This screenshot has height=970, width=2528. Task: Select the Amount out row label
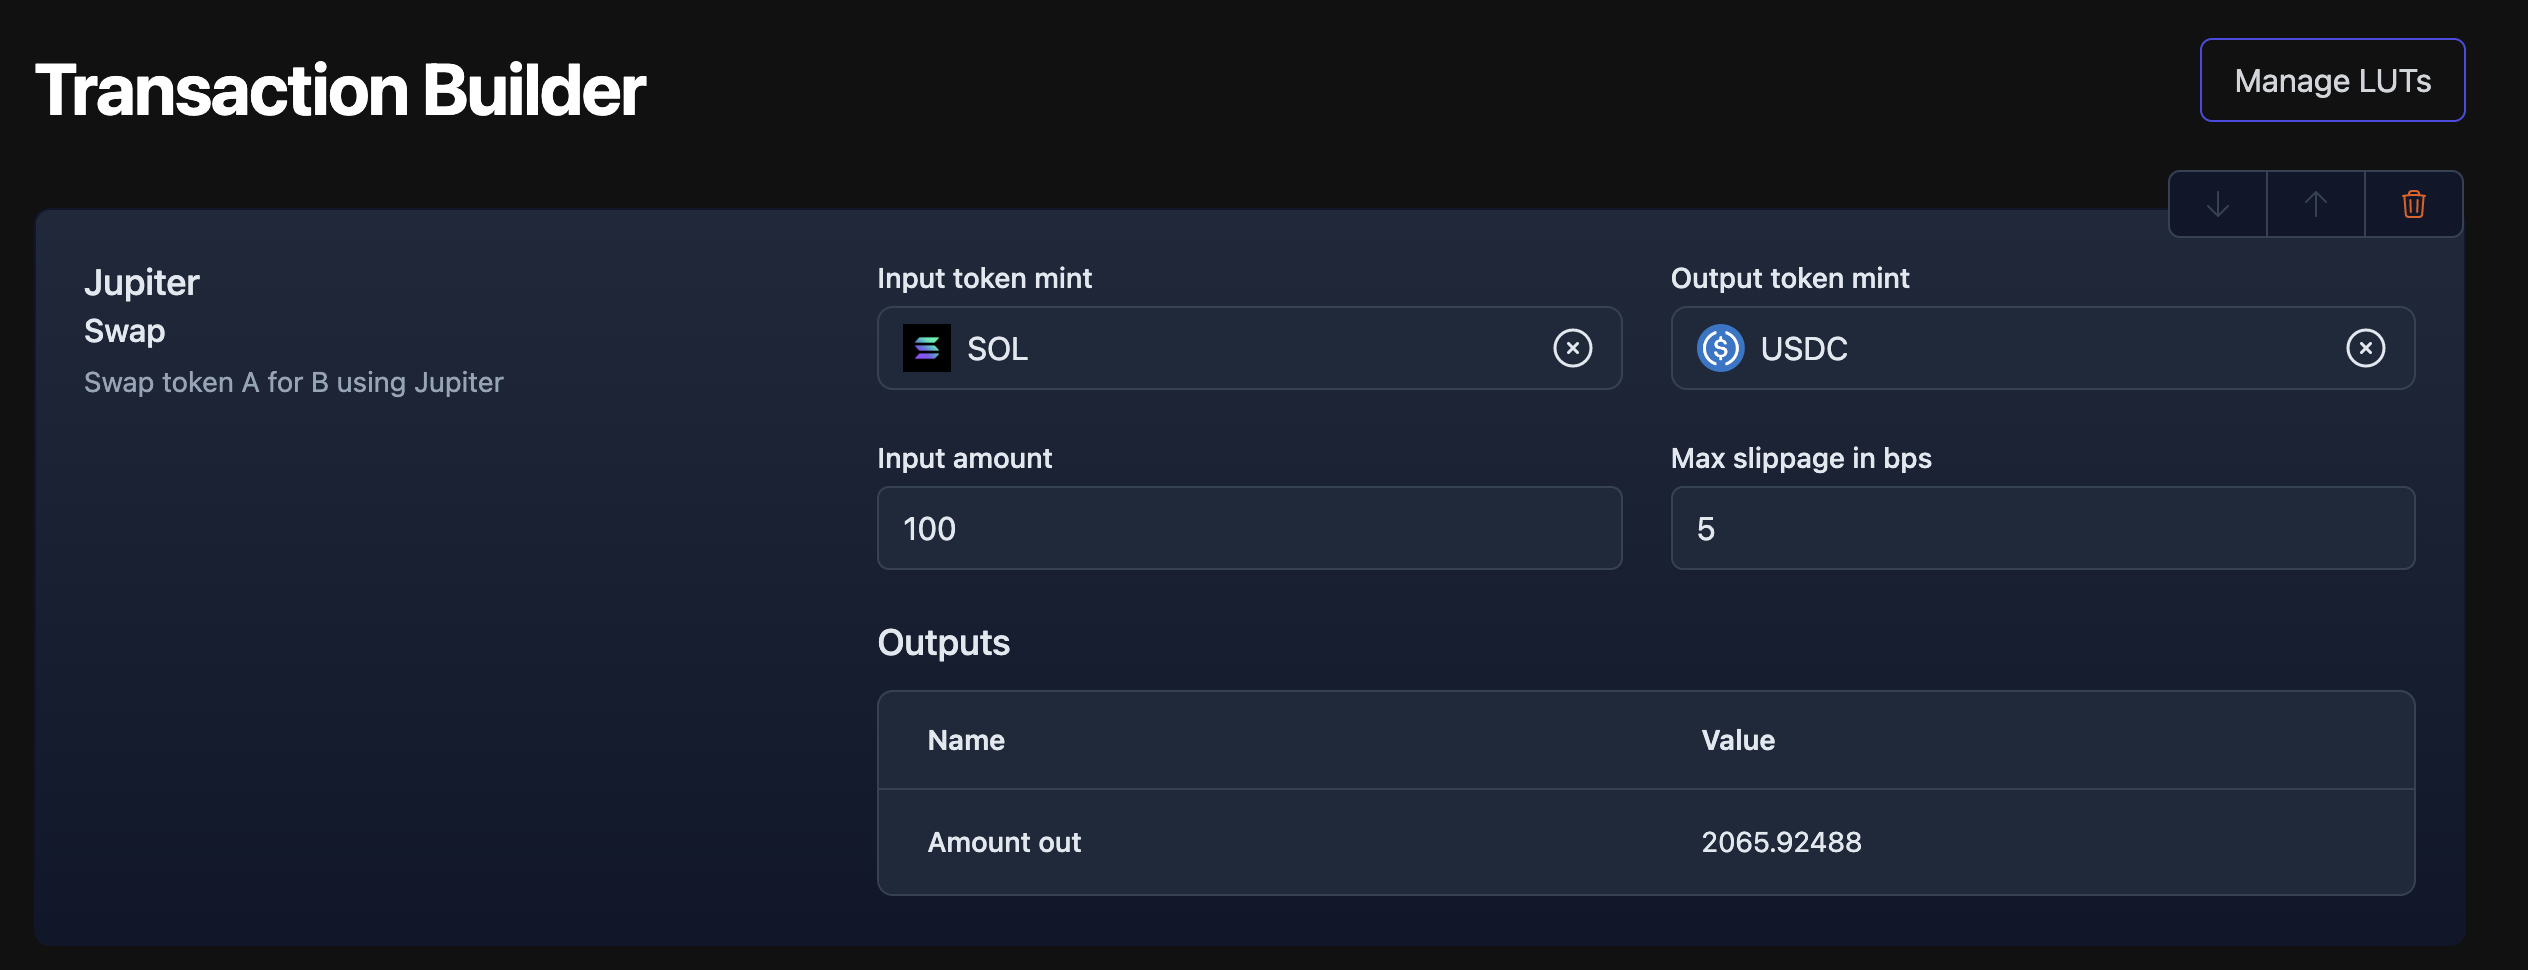1004,842
